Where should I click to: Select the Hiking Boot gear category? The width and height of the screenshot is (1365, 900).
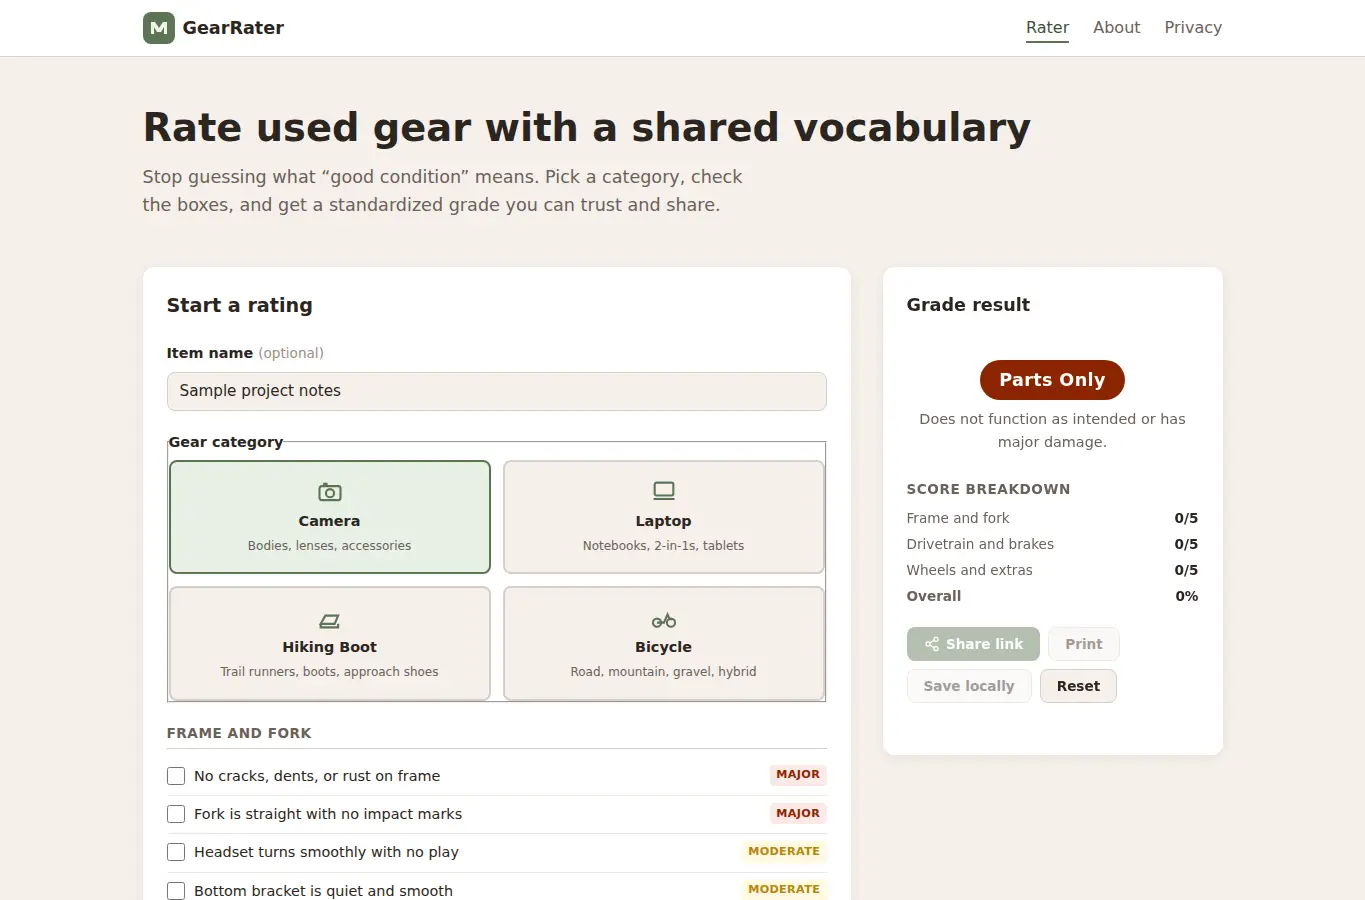pyautogui.click(x=330, y=643)
